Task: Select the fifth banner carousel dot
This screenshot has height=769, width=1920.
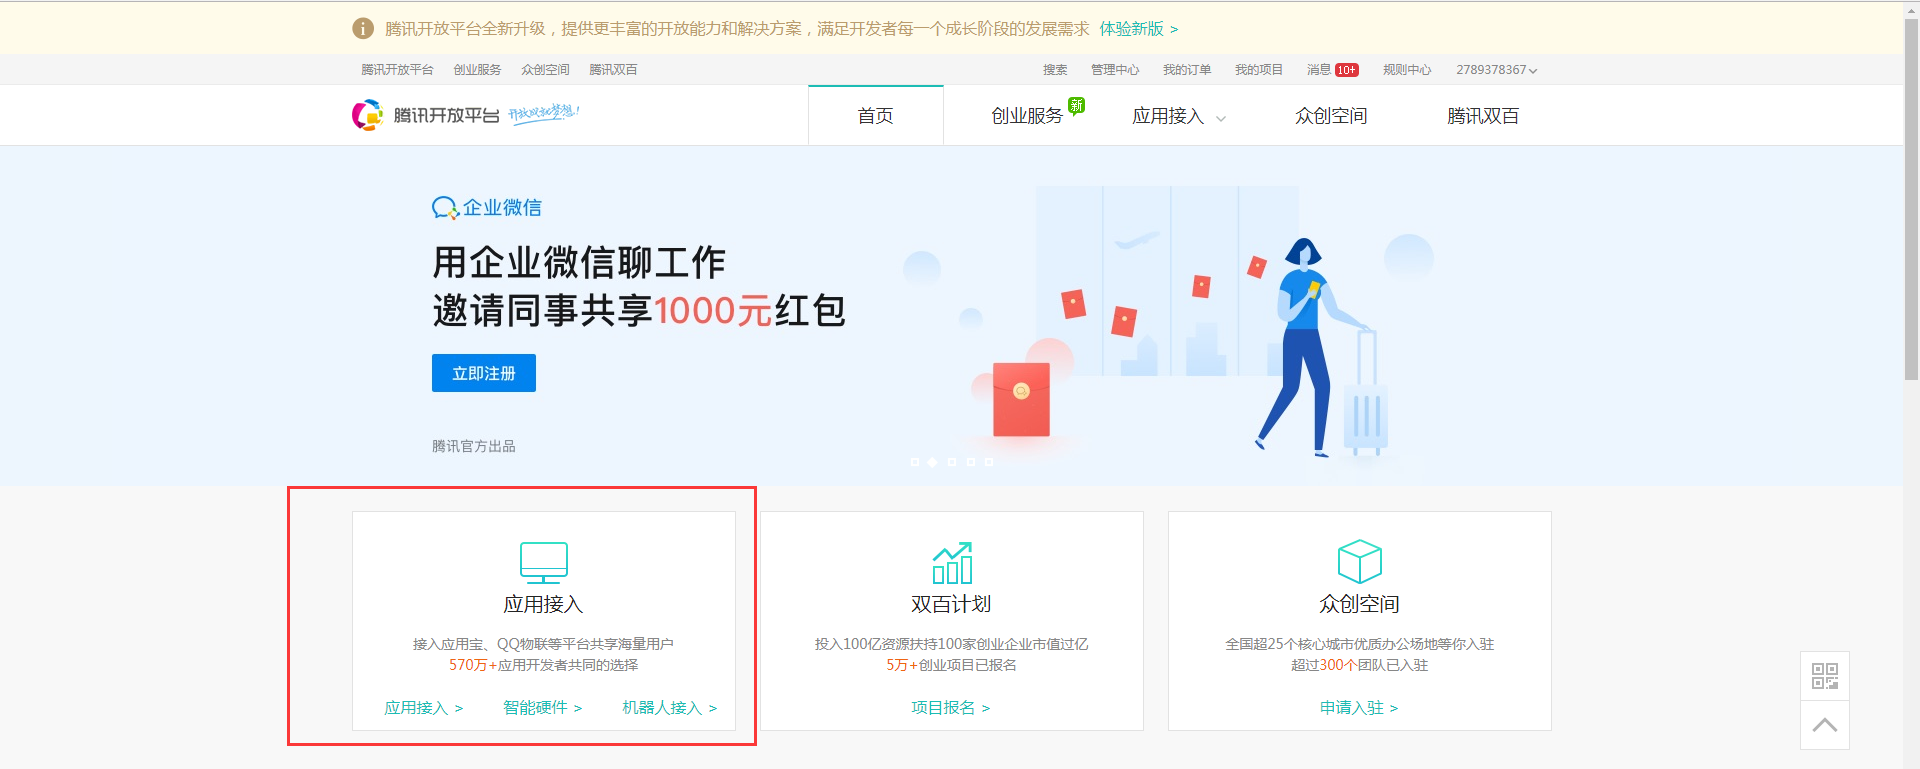Action: [x=989, y=462]
